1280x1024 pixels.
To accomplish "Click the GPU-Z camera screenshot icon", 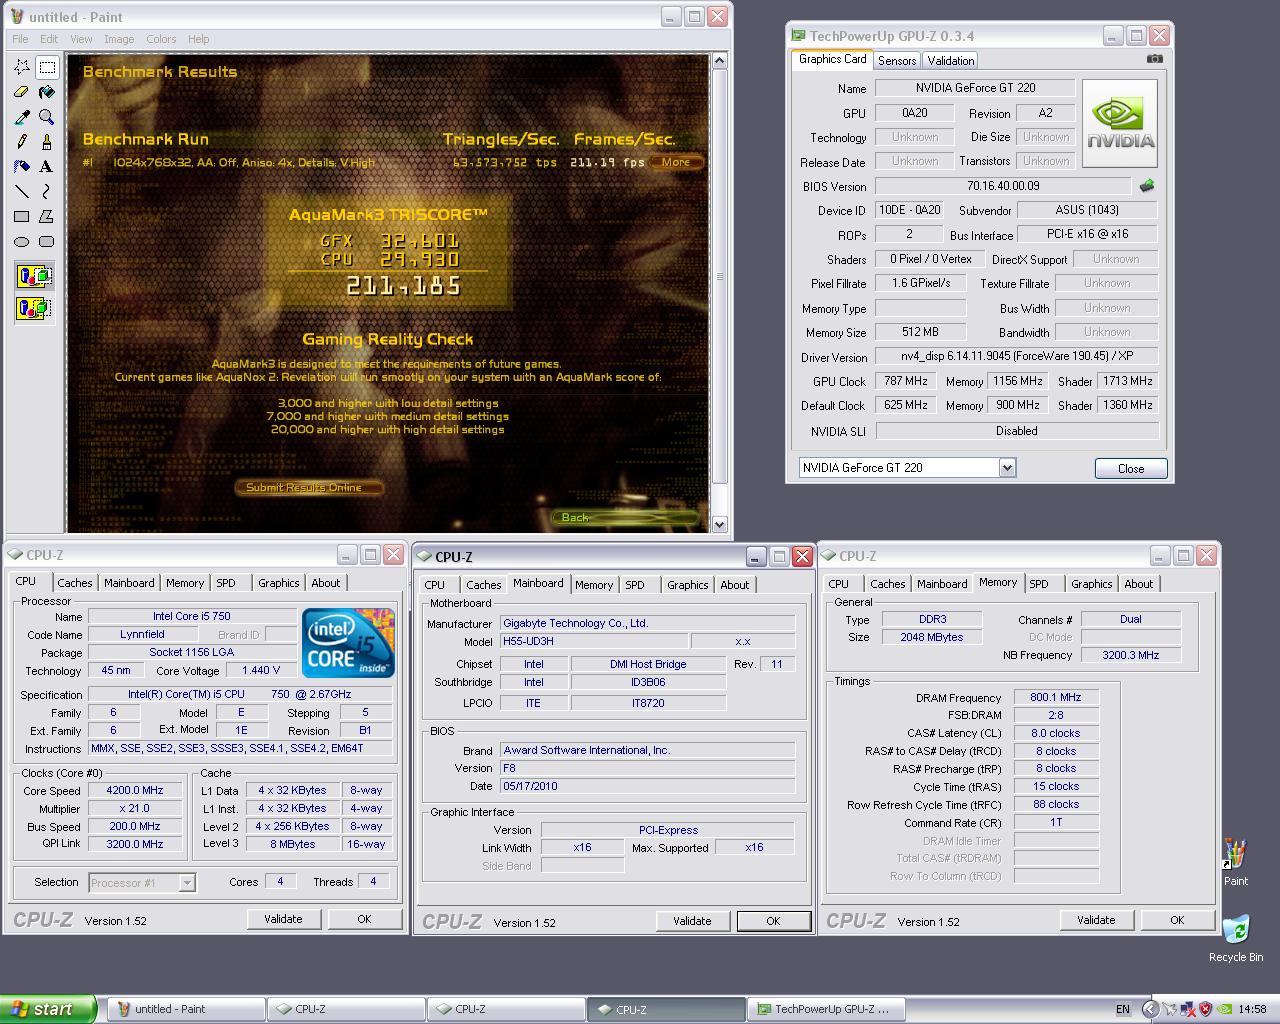I will pos(1155,59).
